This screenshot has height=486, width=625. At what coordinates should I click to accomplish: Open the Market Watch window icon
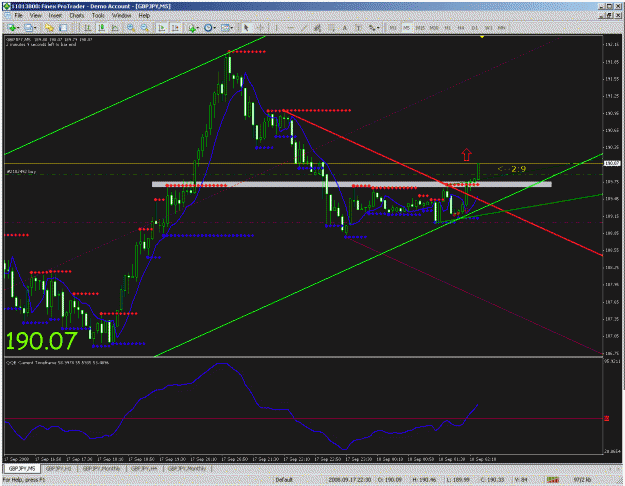[49, 28]
